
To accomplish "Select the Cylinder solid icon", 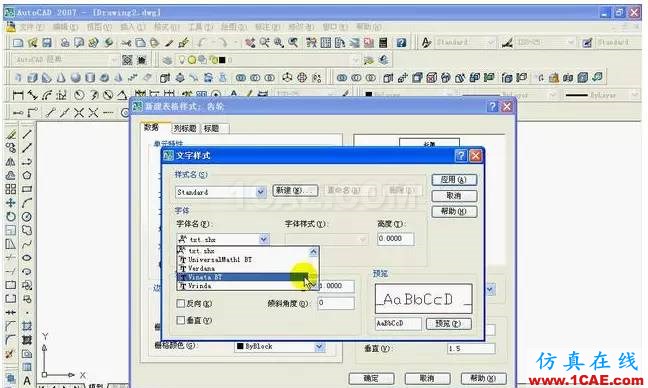I will [x=90, y=78].
